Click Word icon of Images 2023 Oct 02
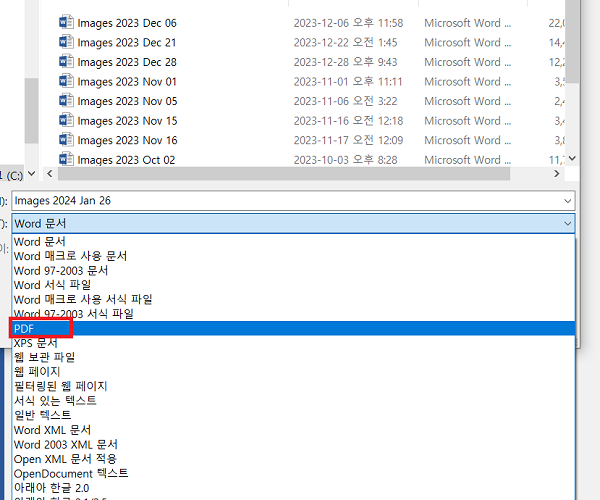 tap(66, 159)
